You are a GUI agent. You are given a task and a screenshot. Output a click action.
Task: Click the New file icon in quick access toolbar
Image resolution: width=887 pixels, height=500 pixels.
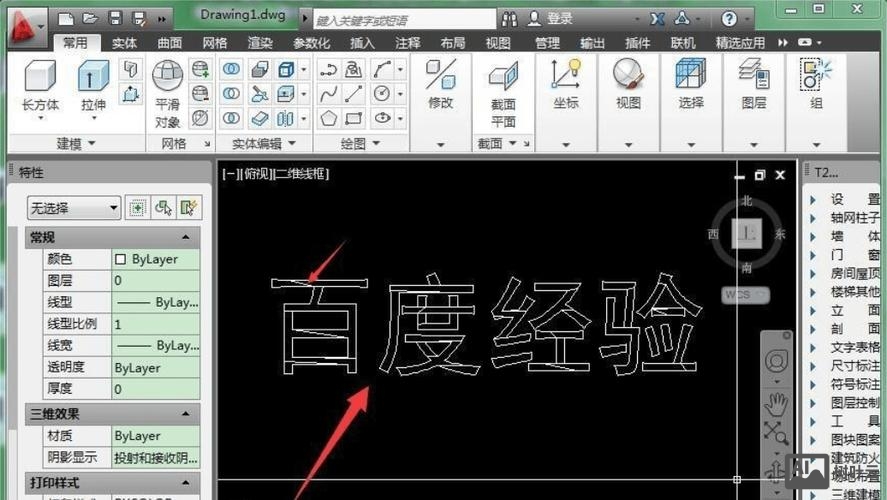click(66, 19)
